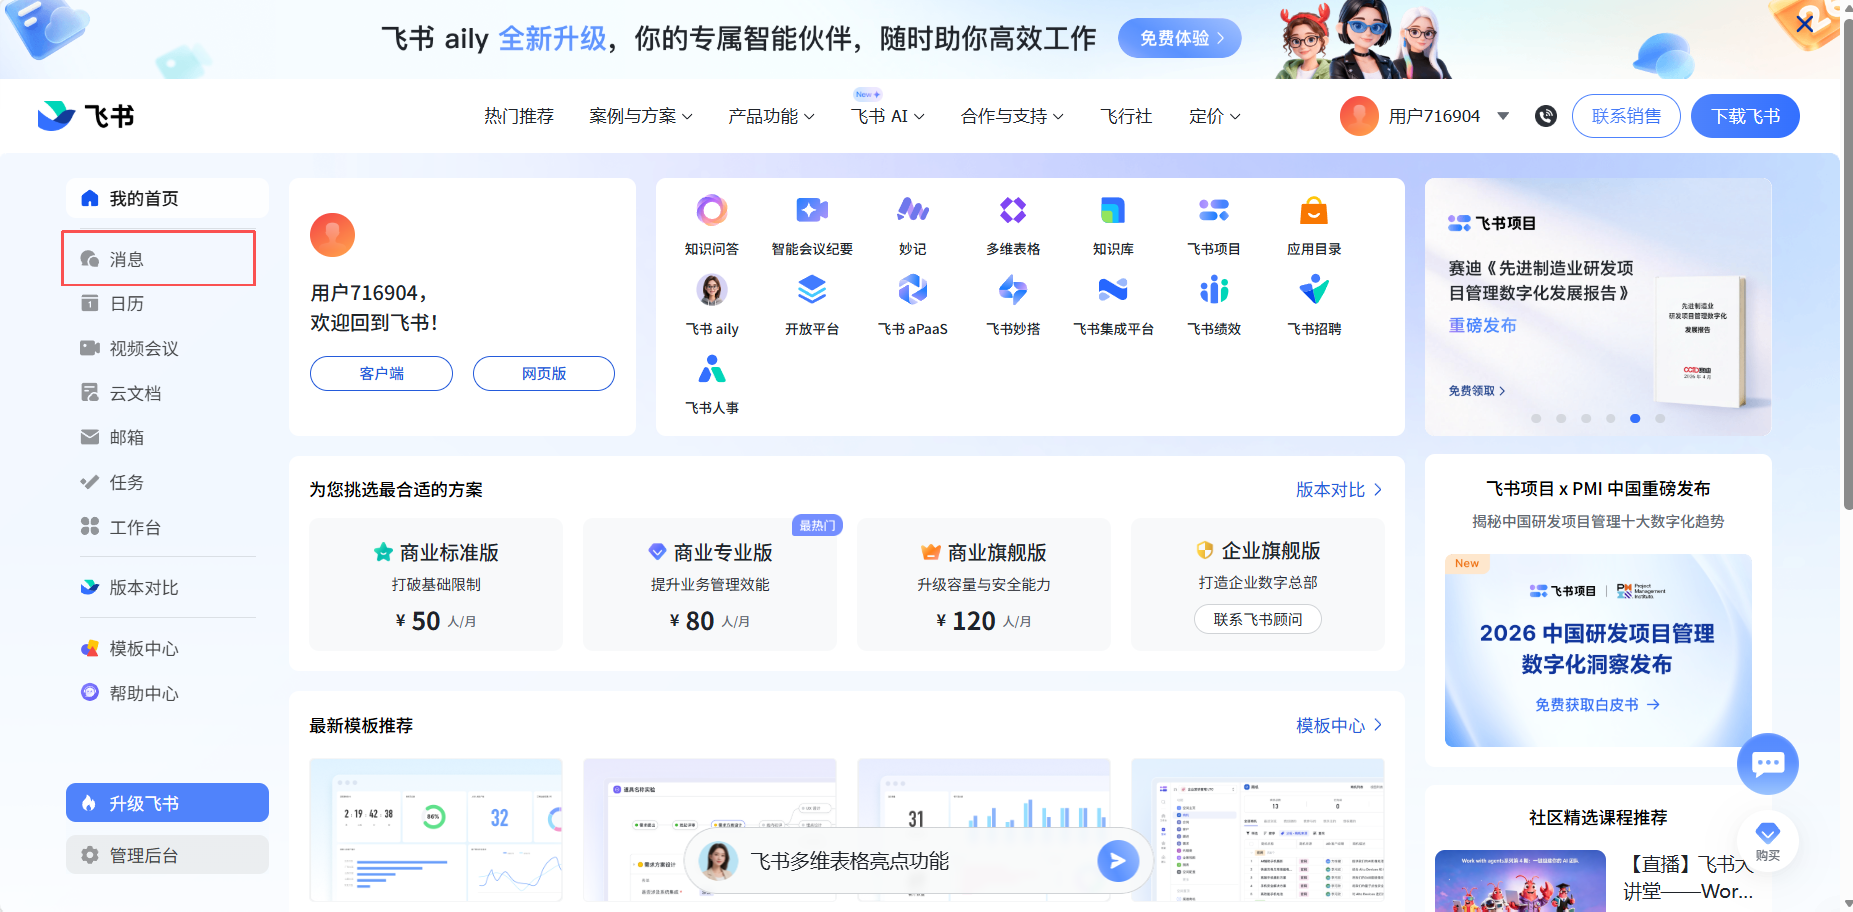Open the 飞书绩效 icon

point(1214,290)
